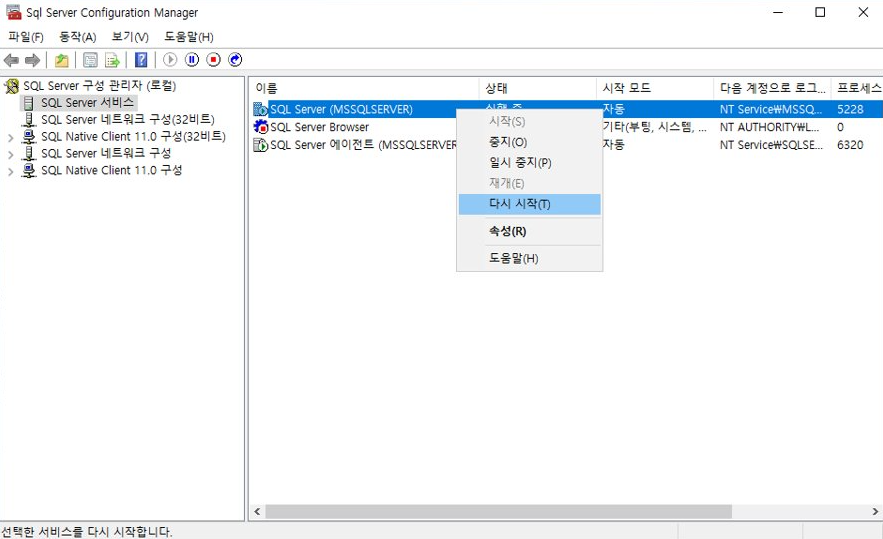Viewport: 883px width, 539px height.
Task: Select SQL Server 서비스 in tree
Action: pos(87,103)
